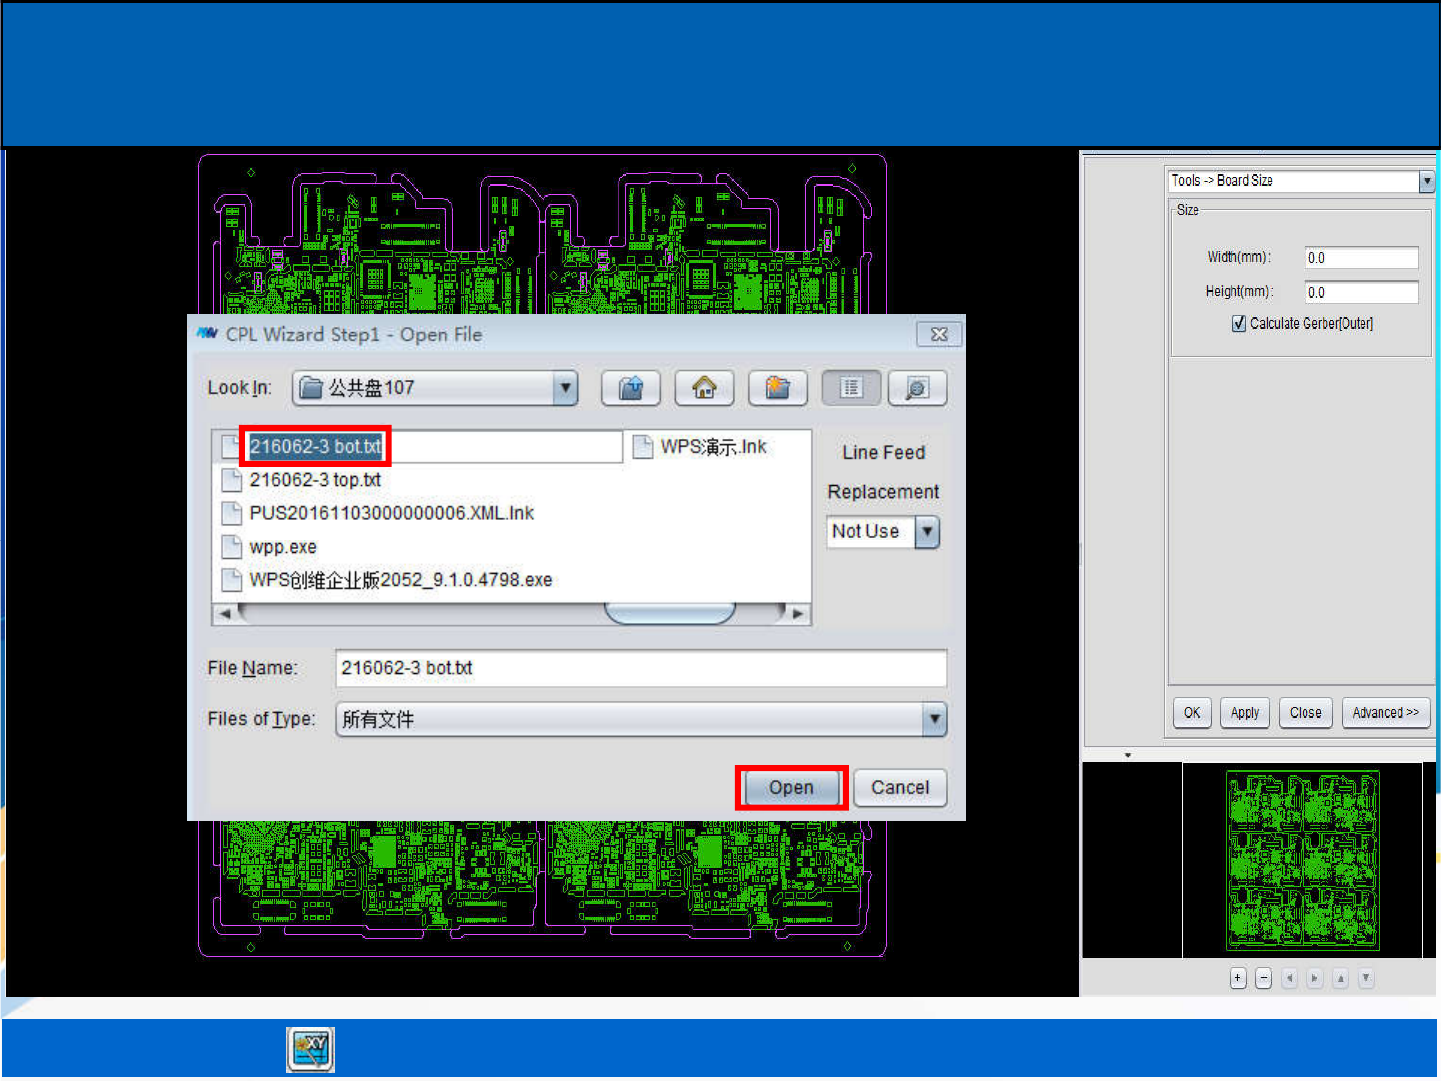Select file 216062-3 bot.txt

[315, 447]
